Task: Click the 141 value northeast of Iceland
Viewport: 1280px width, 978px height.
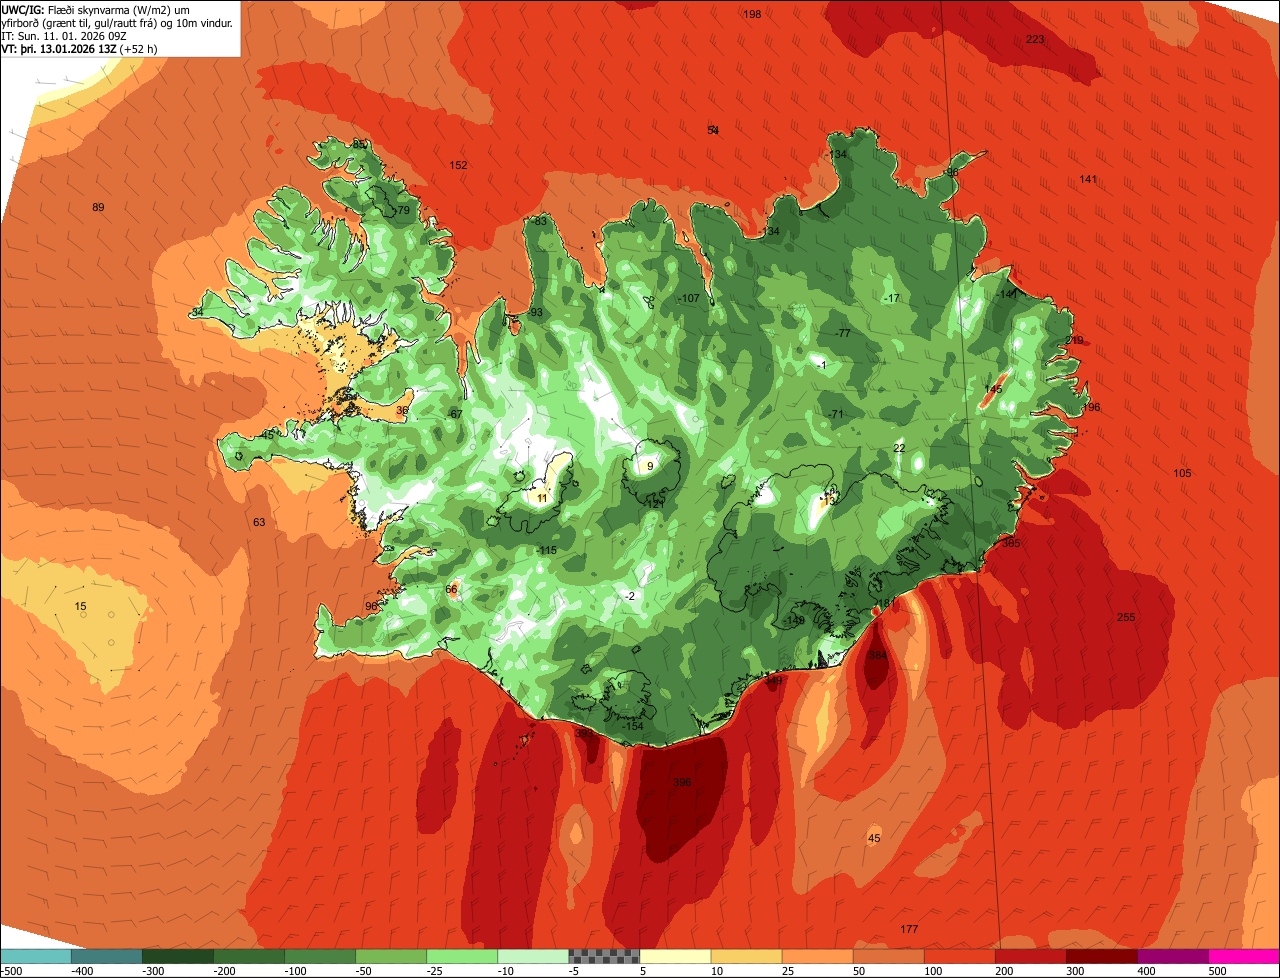Action: pyautogui.click(x=1089, y=179)
